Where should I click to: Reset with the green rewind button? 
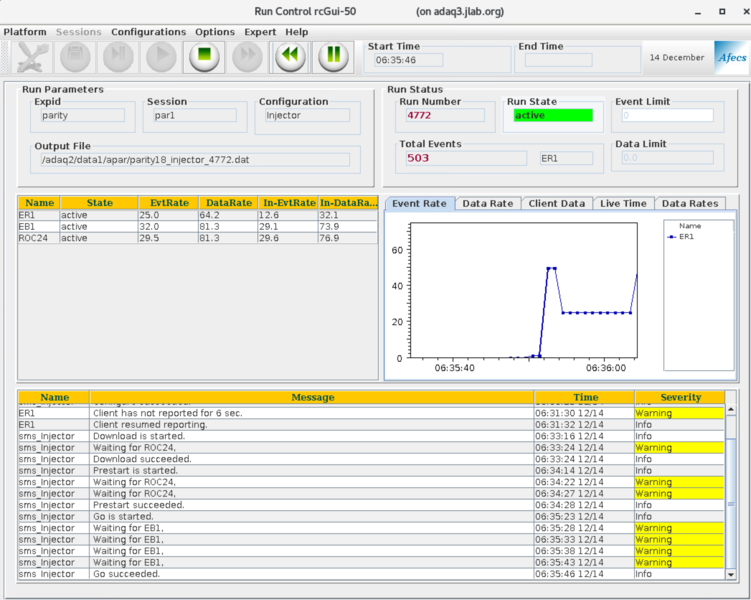(x=290, y=57)
